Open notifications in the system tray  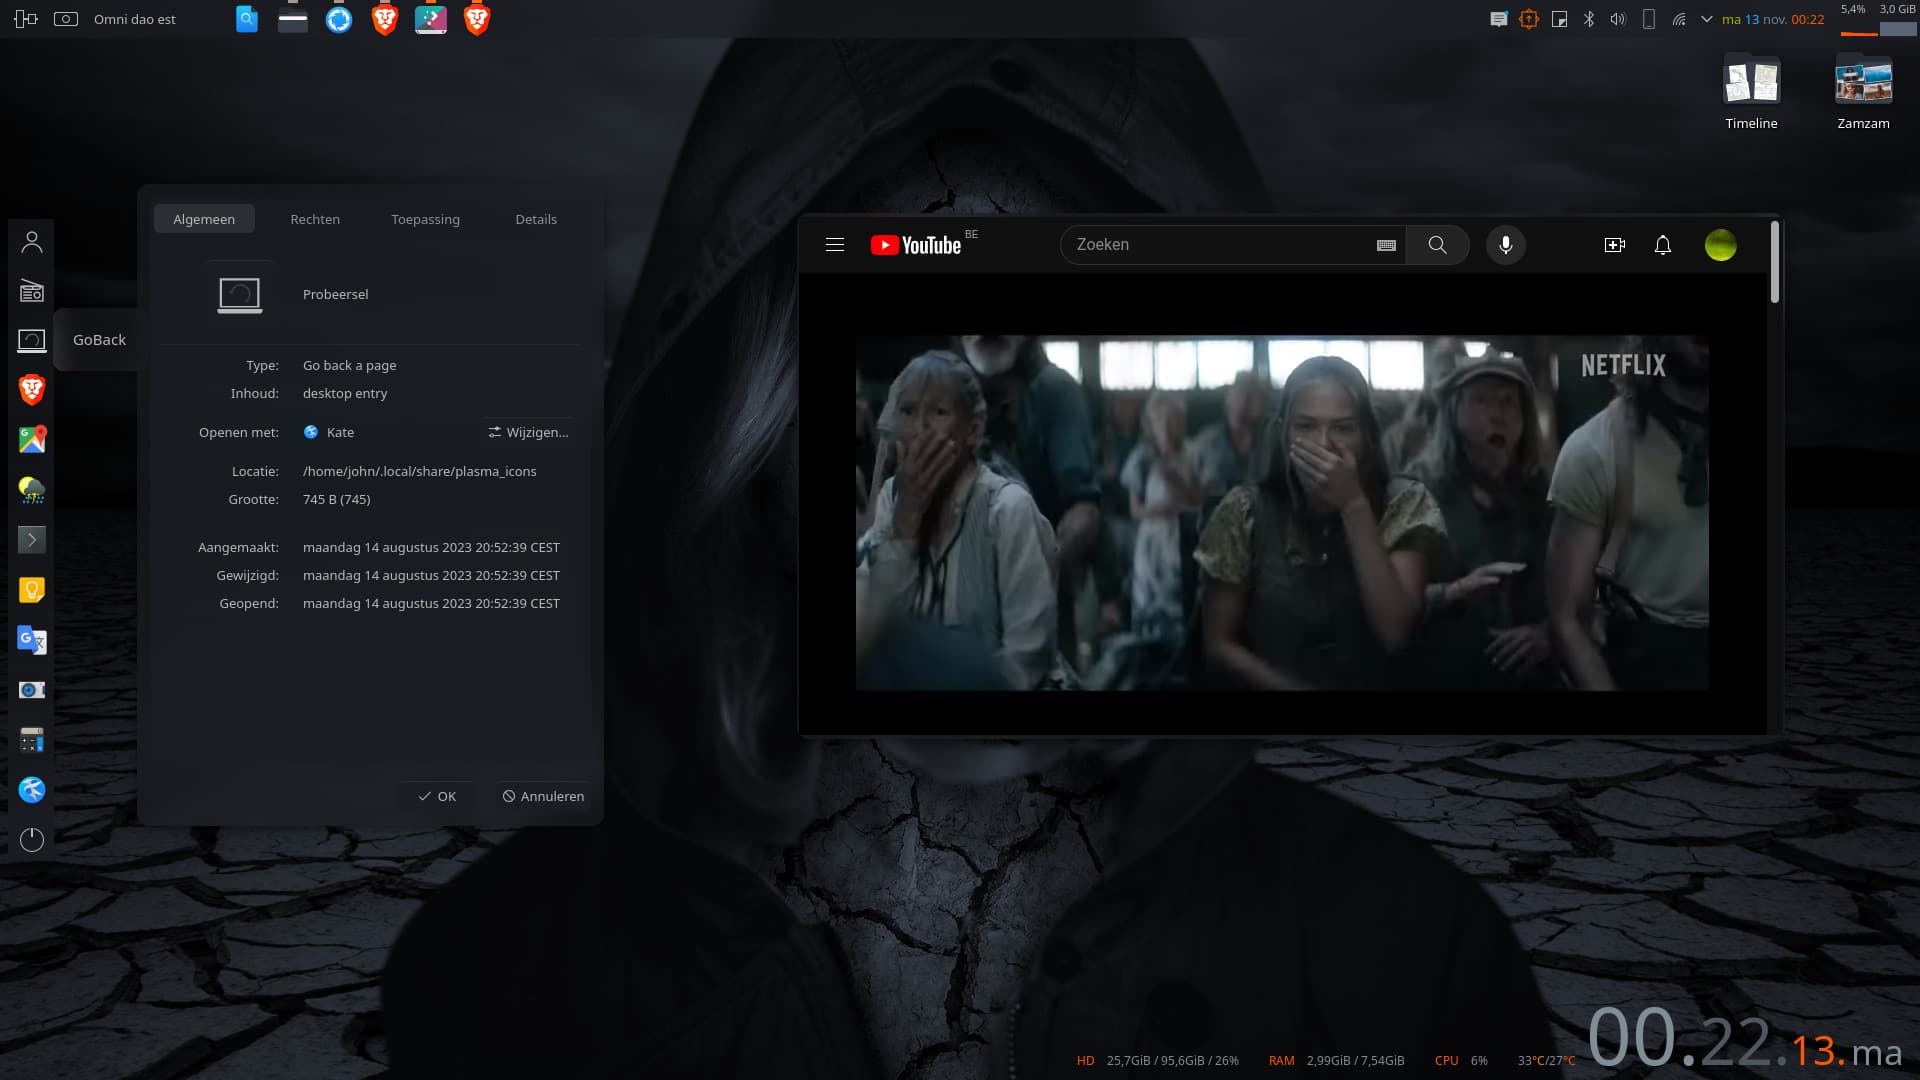[x=1498, y=19]
